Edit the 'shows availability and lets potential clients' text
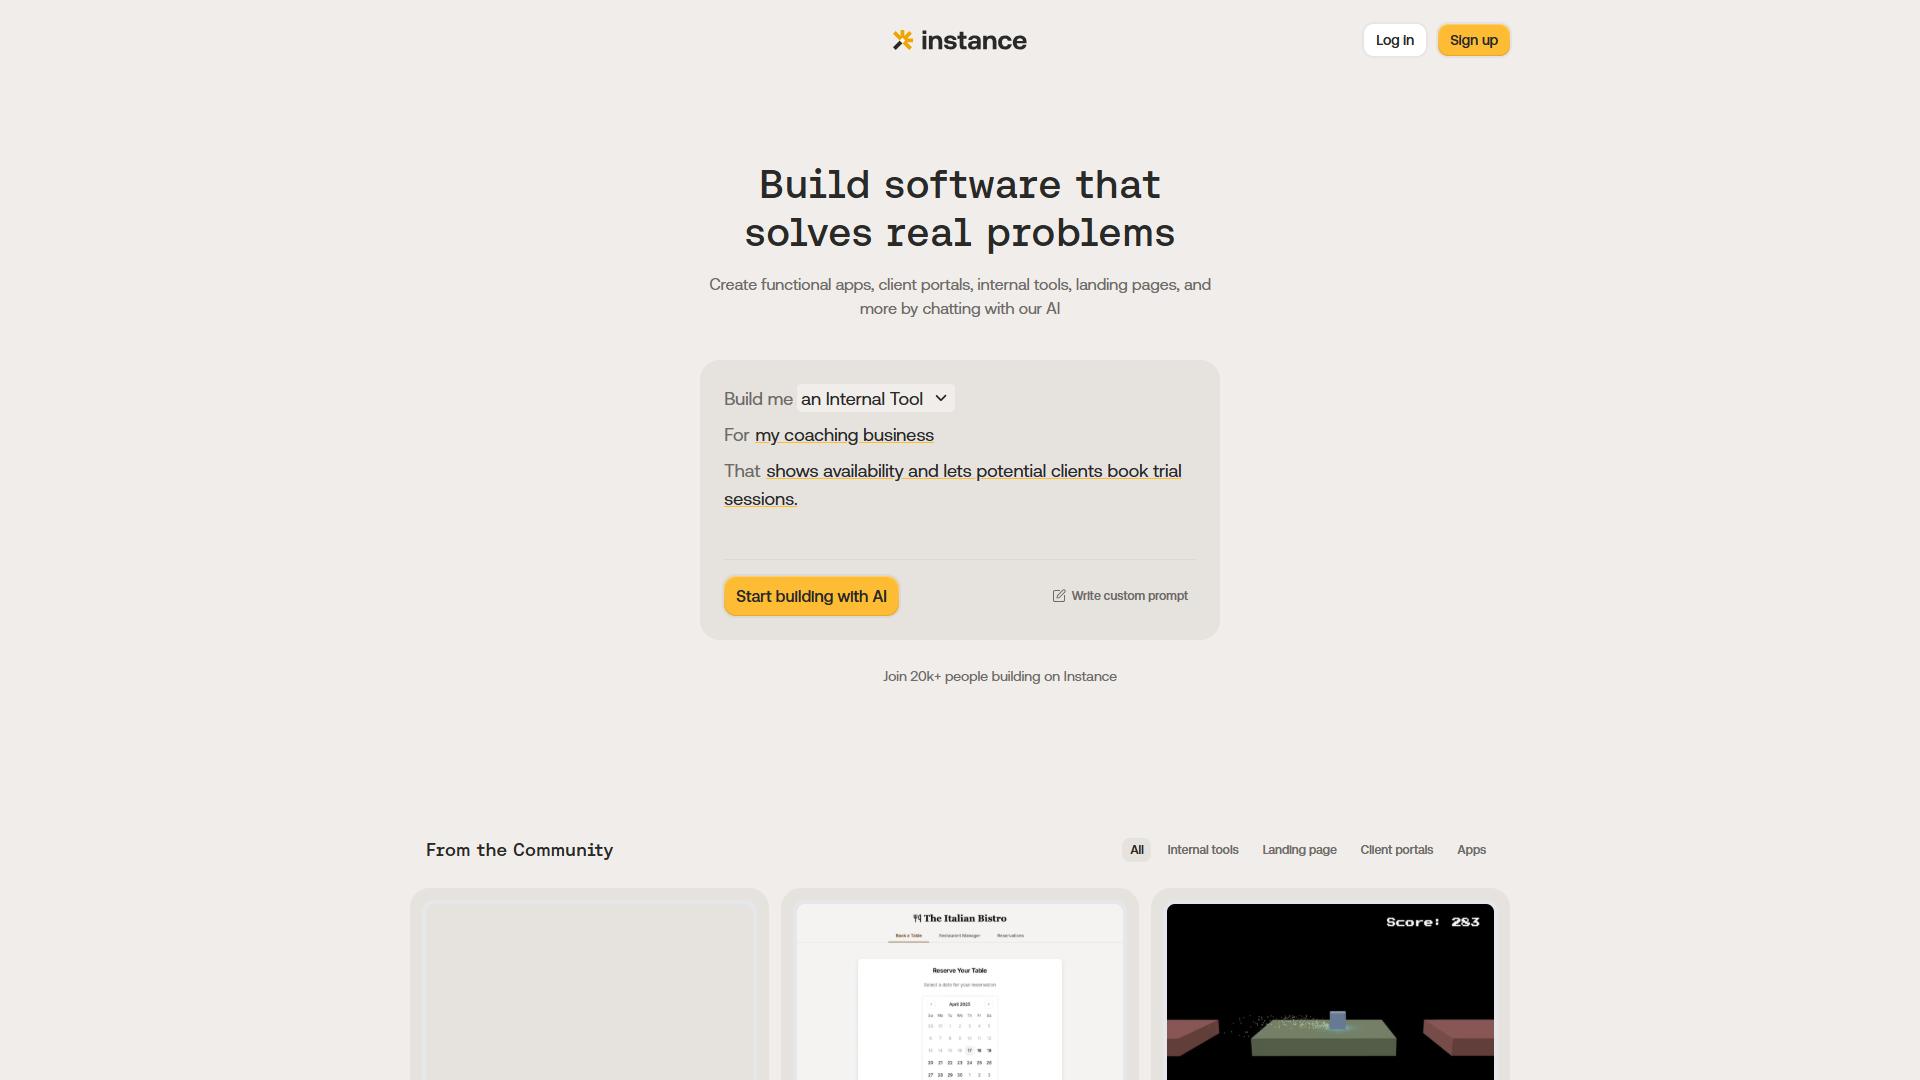This screenshot has width=1920, height=1080. [953, 484]
